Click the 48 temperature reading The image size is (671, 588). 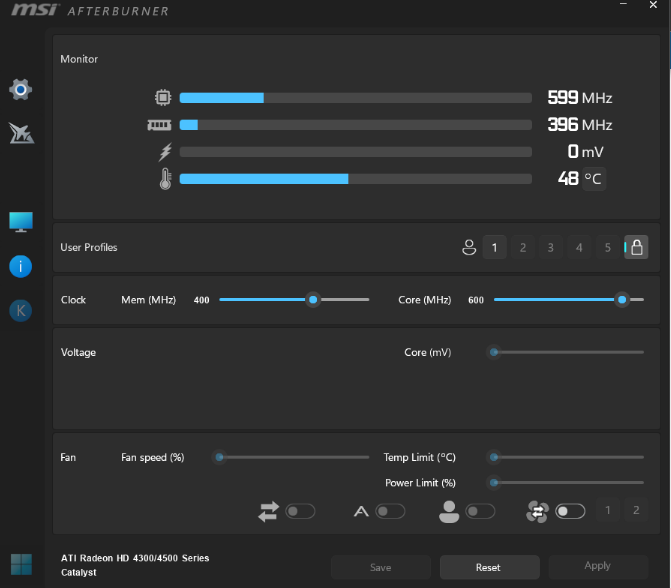point(568,179)
